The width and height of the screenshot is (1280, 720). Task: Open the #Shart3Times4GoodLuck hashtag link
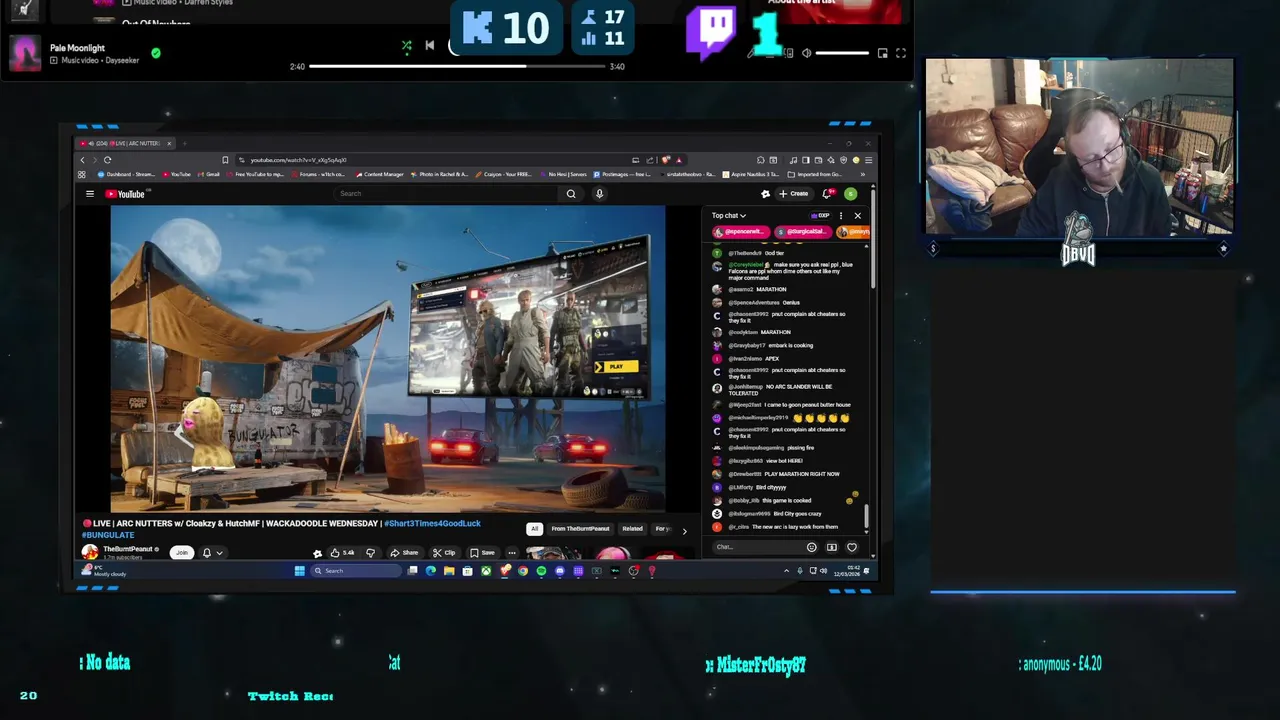[432, 523]
